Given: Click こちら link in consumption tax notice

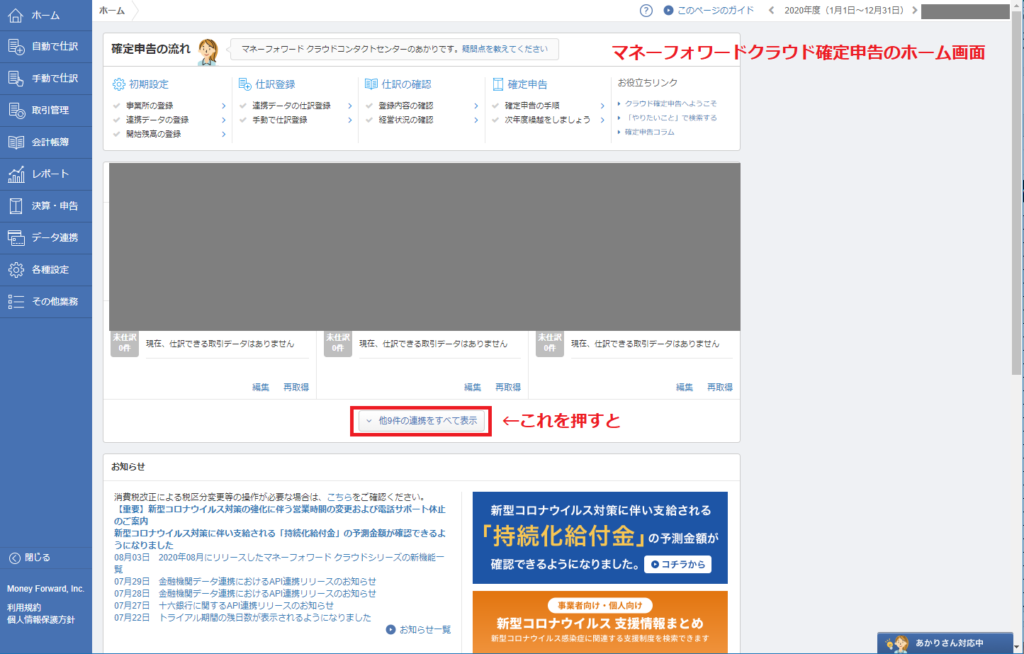Looking at the screenshot, I should (x=339, y=497).
